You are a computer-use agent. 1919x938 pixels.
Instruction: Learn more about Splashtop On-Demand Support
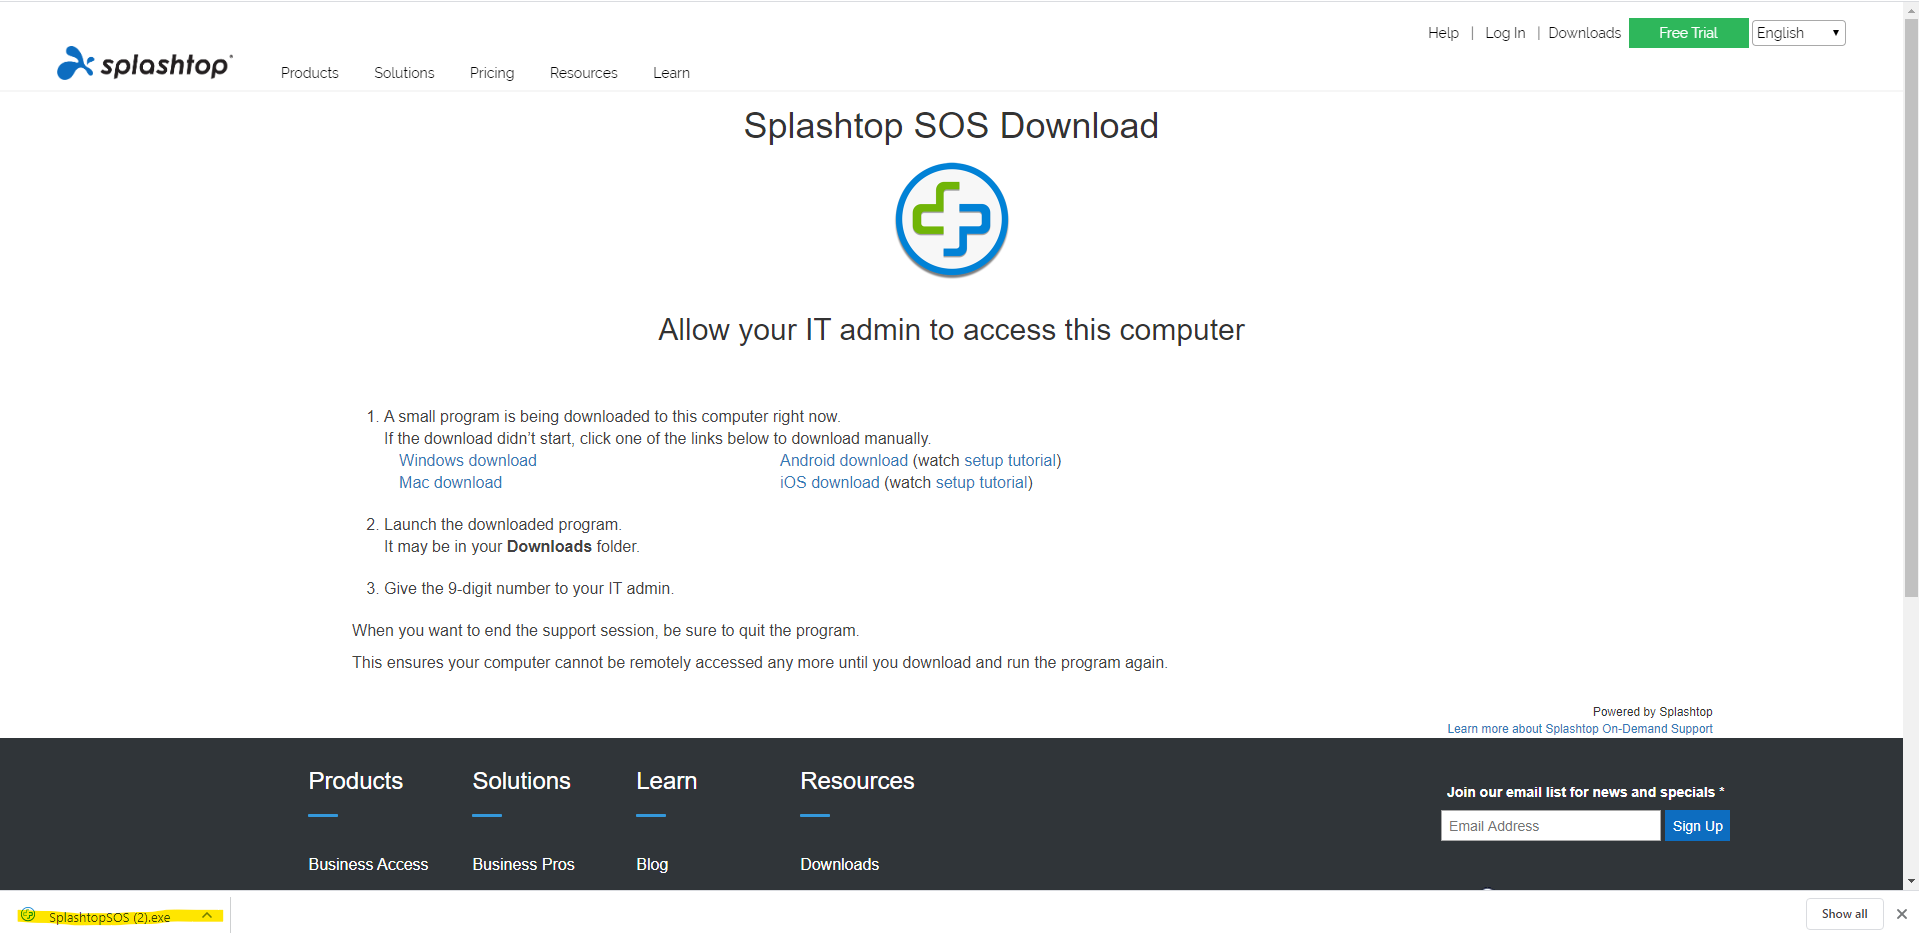point(1580,729)
